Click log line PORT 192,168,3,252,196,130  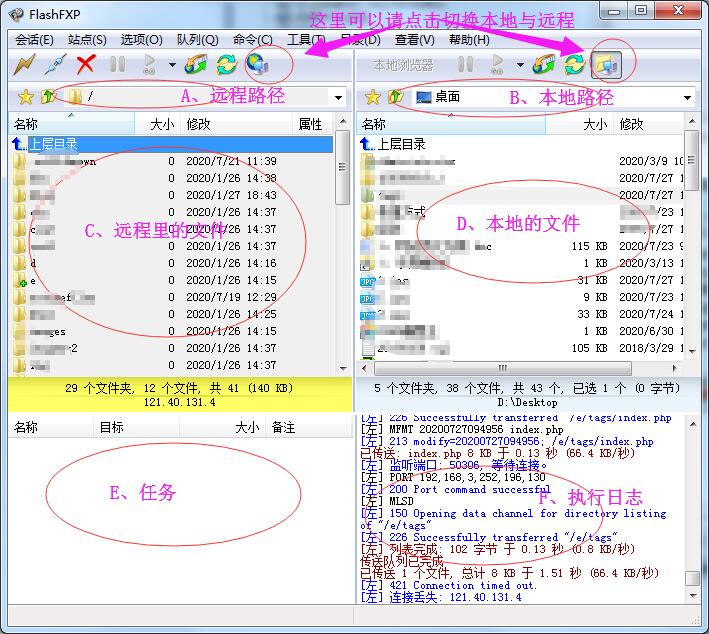pos(453,478)
